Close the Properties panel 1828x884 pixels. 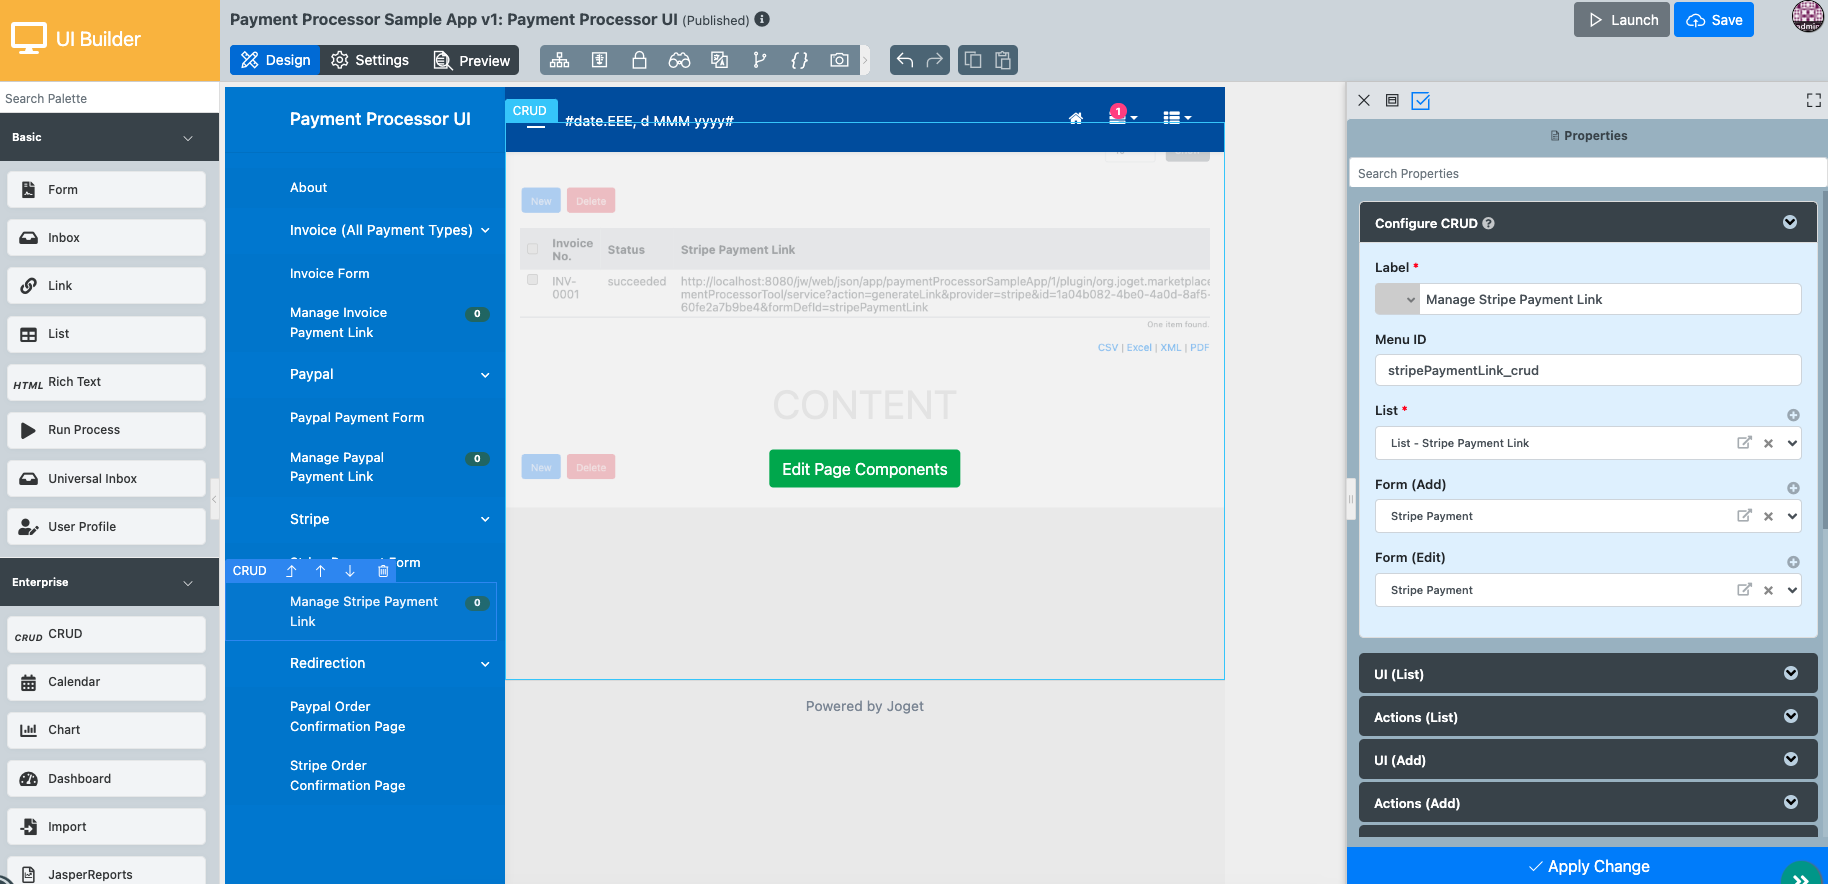coord(1364,100)
